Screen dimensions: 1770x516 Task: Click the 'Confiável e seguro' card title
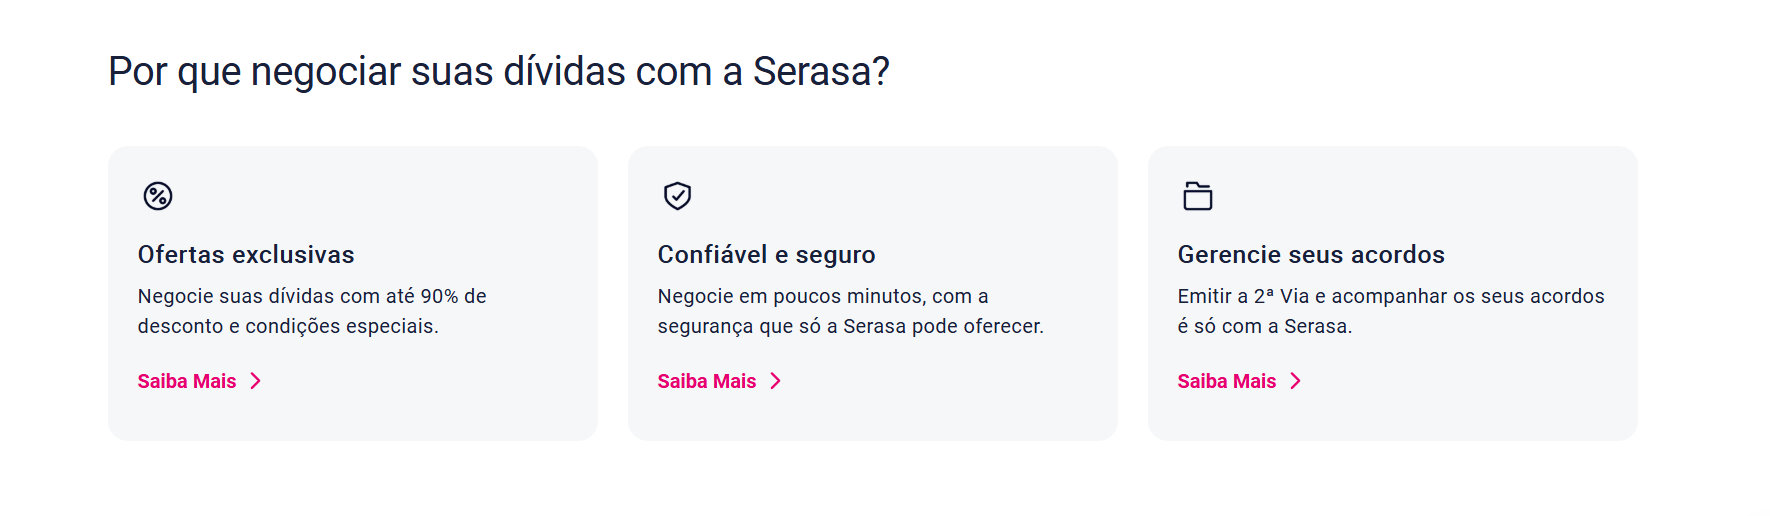point(766,255)
